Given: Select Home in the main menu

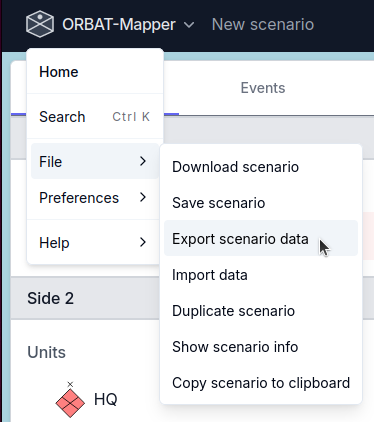Looking at the screenshot, I should [x=95, y=72].
